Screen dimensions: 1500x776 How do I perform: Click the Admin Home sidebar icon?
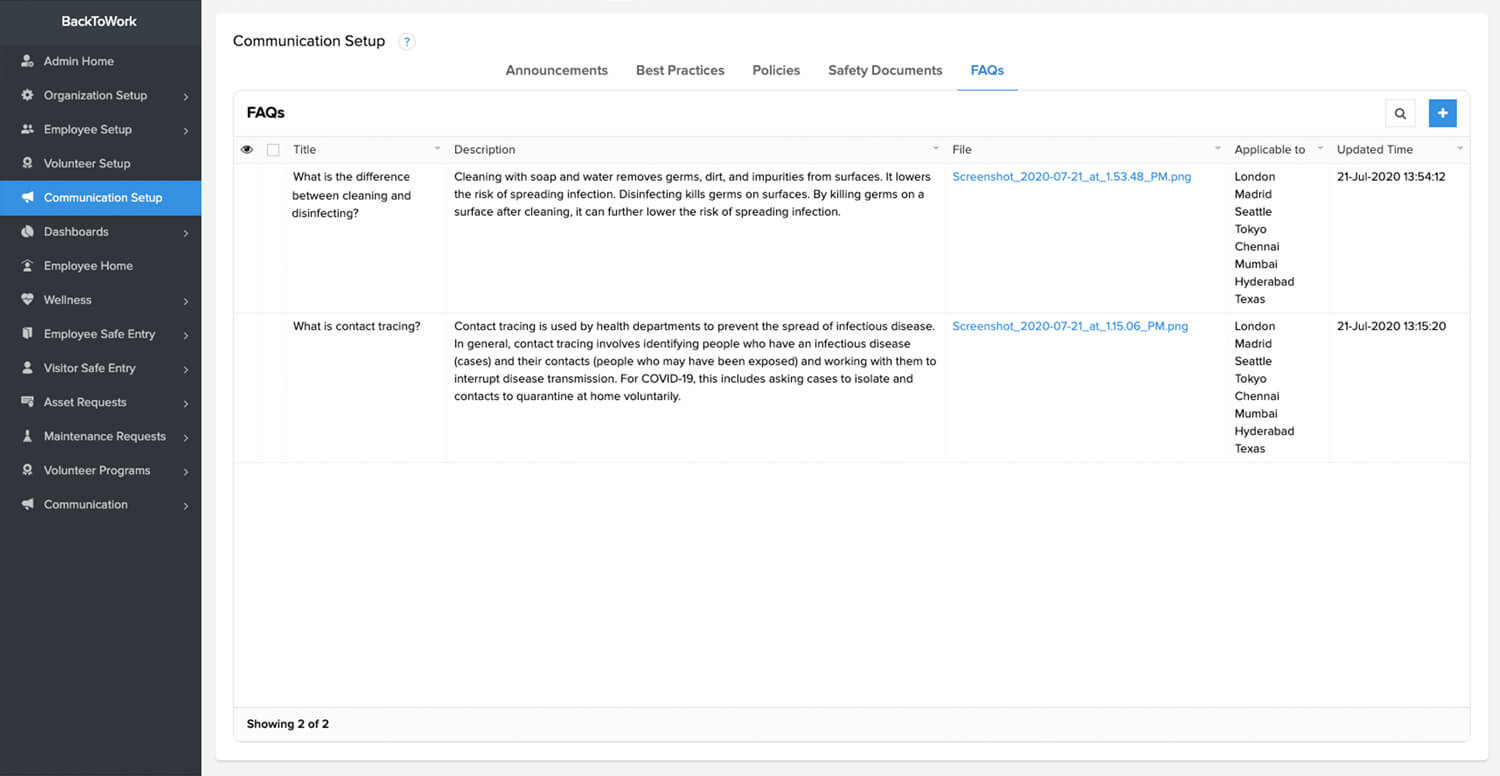click(x=28, y=61)
